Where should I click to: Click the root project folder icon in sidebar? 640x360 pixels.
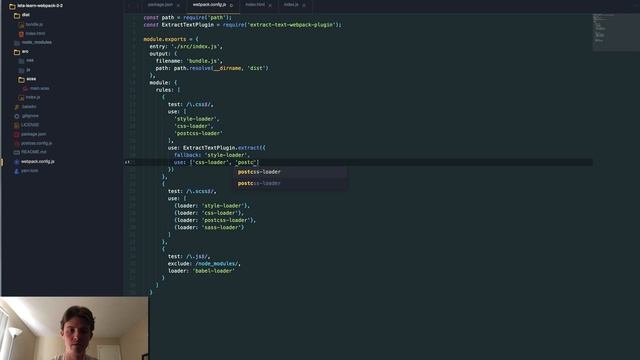(12, 6)
